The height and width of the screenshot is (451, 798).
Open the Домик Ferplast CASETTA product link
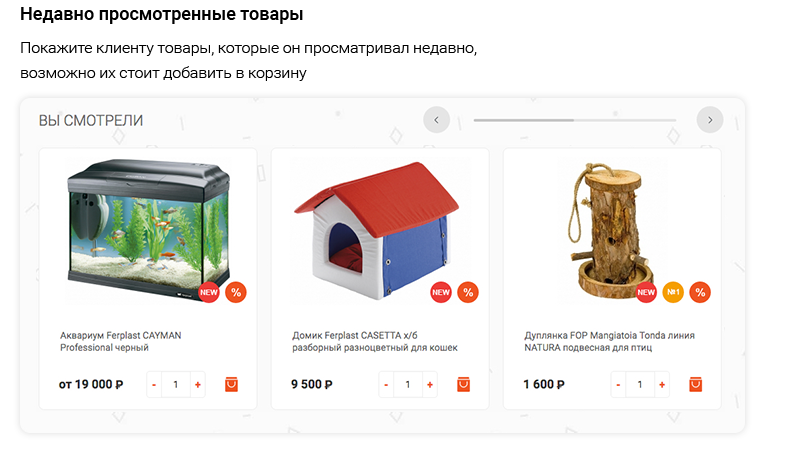click(x=375, y=342)
